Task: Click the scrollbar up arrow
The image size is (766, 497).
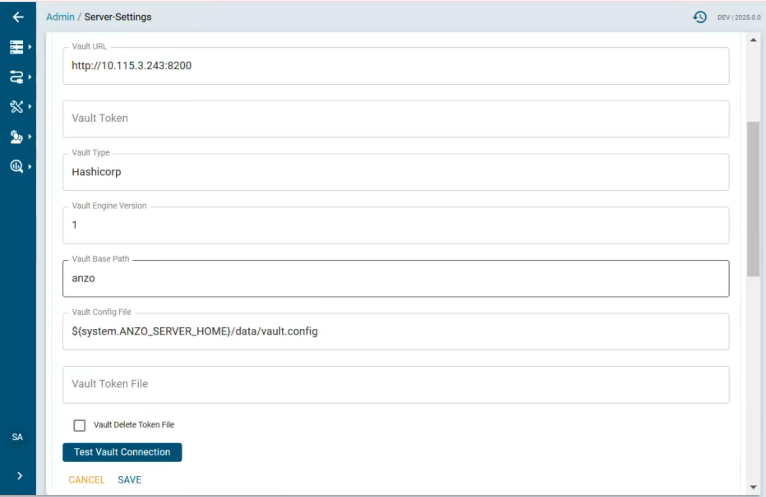Action: (x=753, y=40)
